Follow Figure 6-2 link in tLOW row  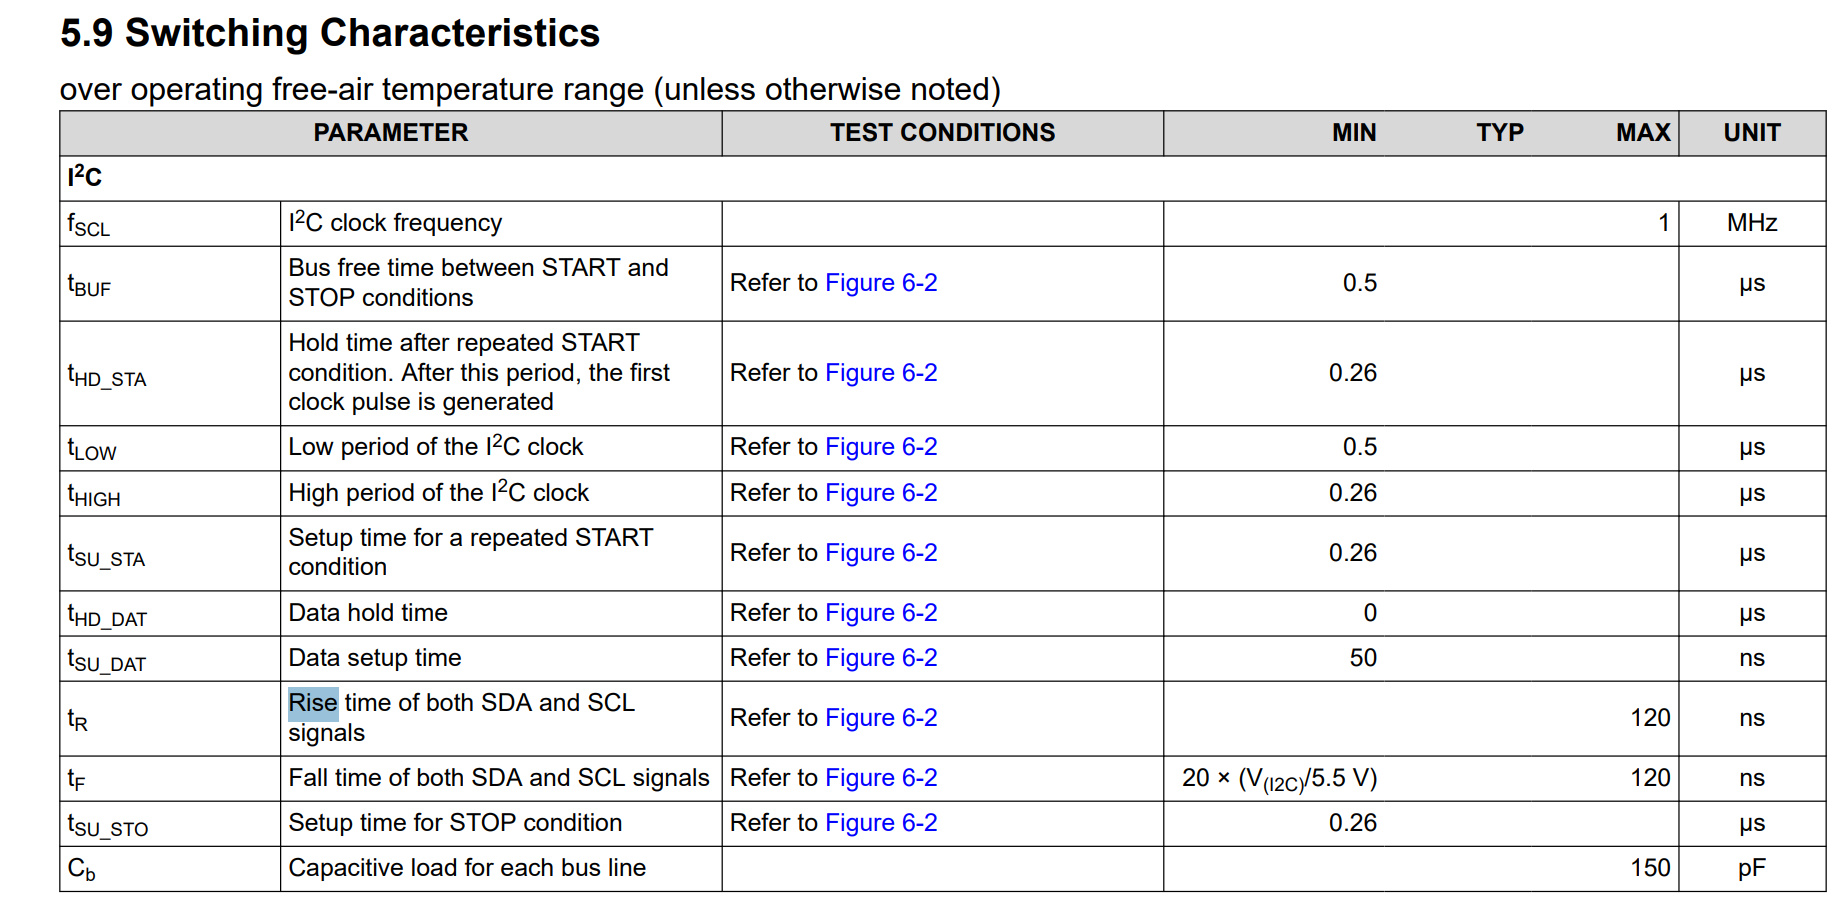tap(881, 447)
